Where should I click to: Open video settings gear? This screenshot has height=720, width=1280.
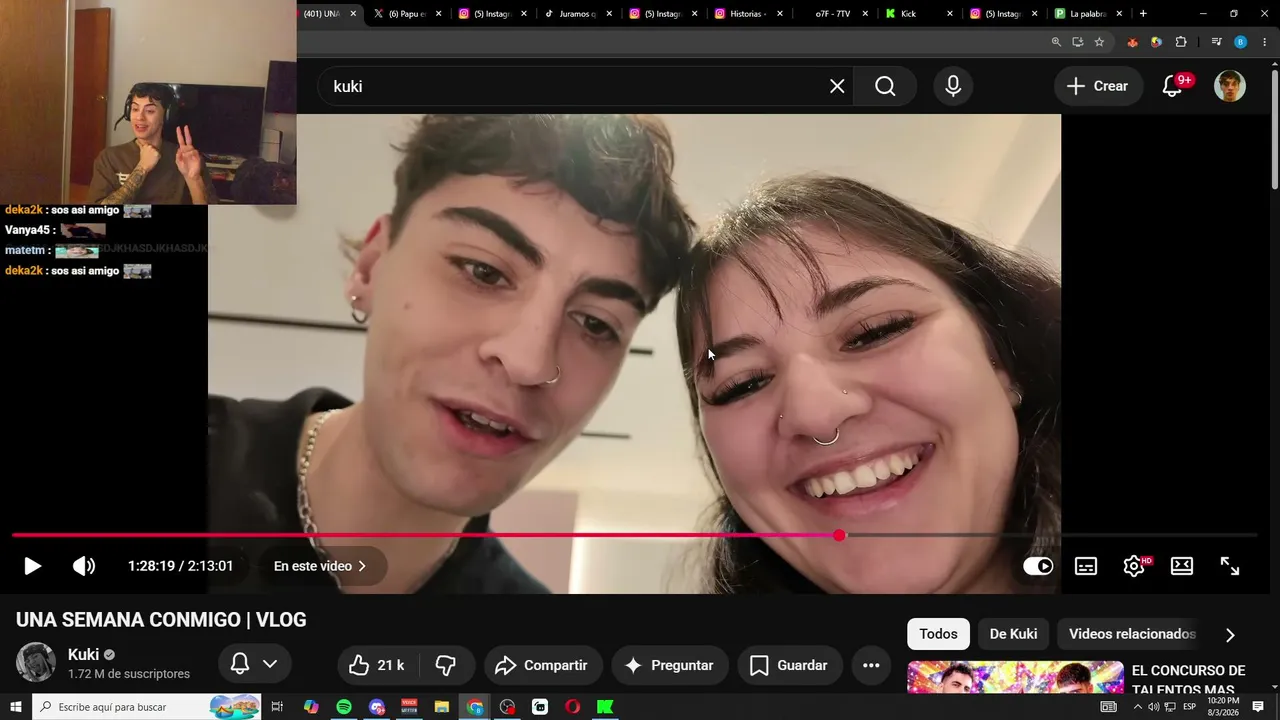(x=1134, y=566)
